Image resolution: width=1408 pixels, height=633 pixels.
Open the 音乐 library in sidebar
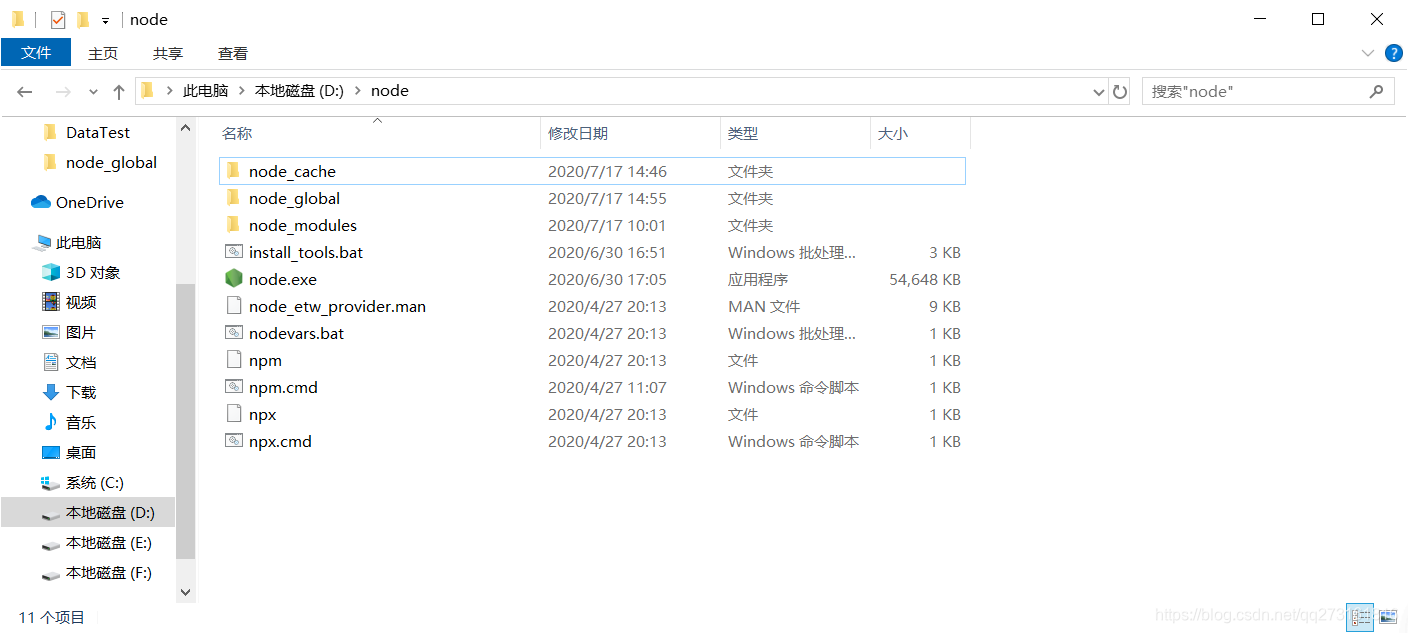[81, 422]
